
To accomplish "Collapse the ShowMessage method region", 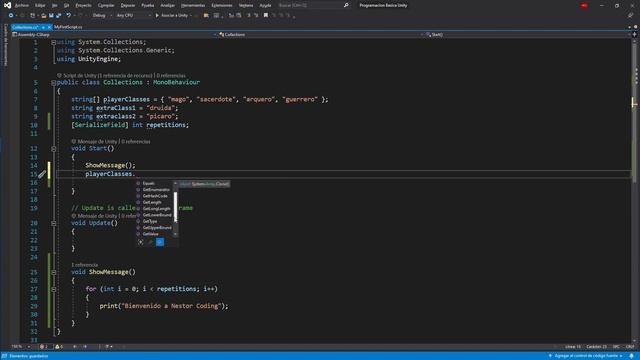I will click(53, 272).
